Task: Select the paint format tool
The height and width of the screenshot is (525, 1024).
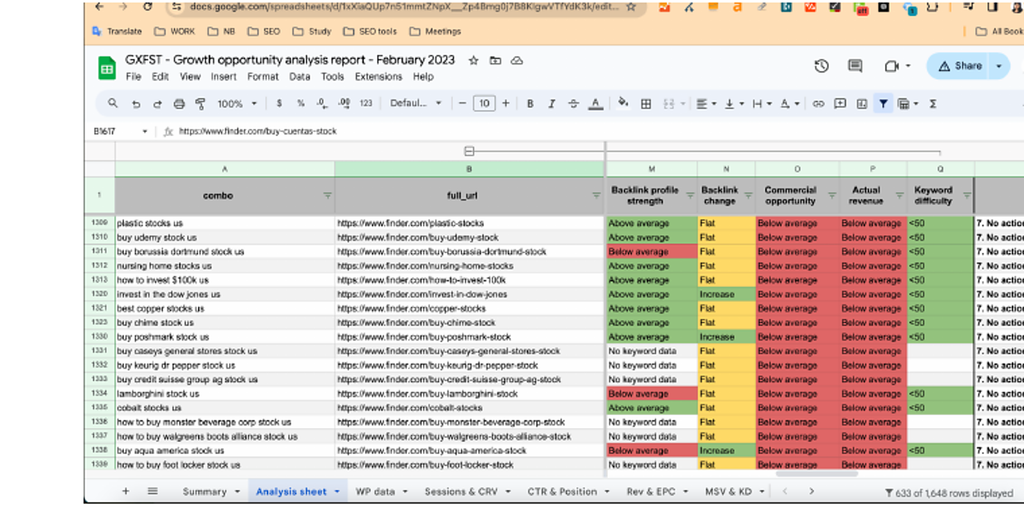Action: 200,104
